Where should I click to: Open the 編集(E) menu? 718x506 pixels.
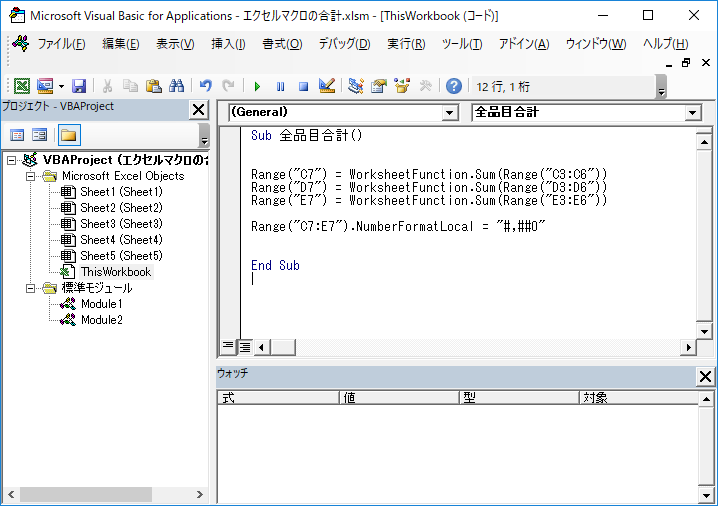click(x=120, y=44)
